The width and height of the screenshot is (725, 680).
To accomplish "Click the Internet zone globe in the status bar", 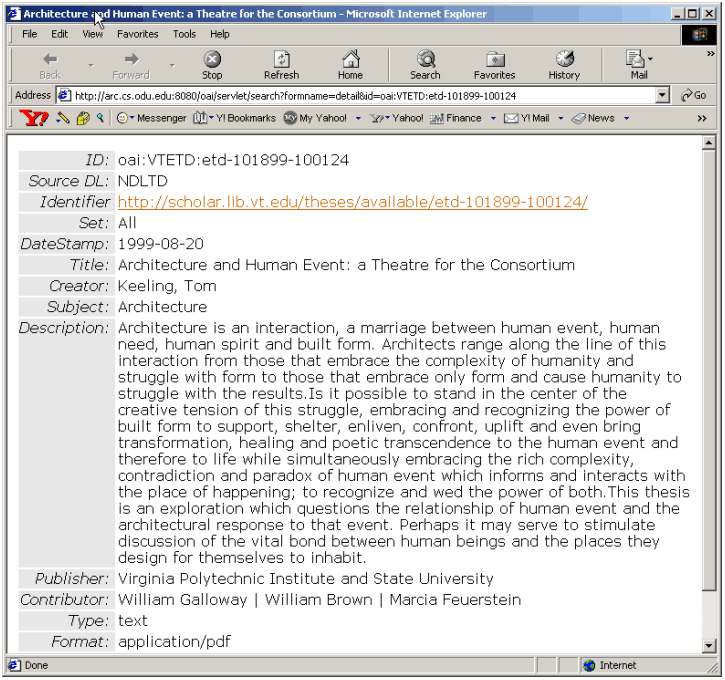I will tap(589, 665).
